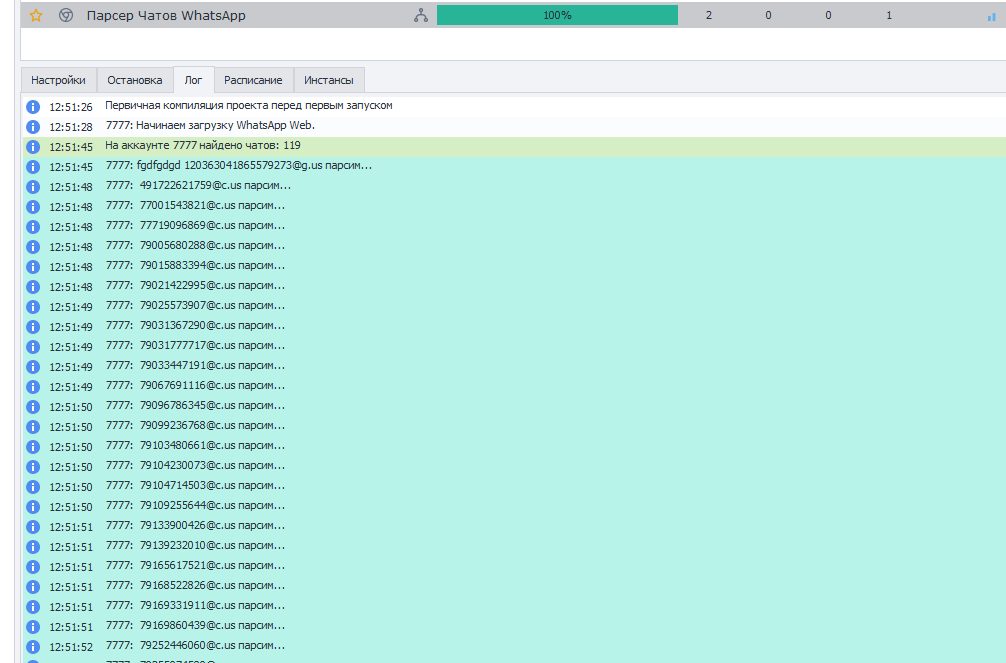Open the Инстансы tab
The image size is (1006, 663).
coord(328,80)
